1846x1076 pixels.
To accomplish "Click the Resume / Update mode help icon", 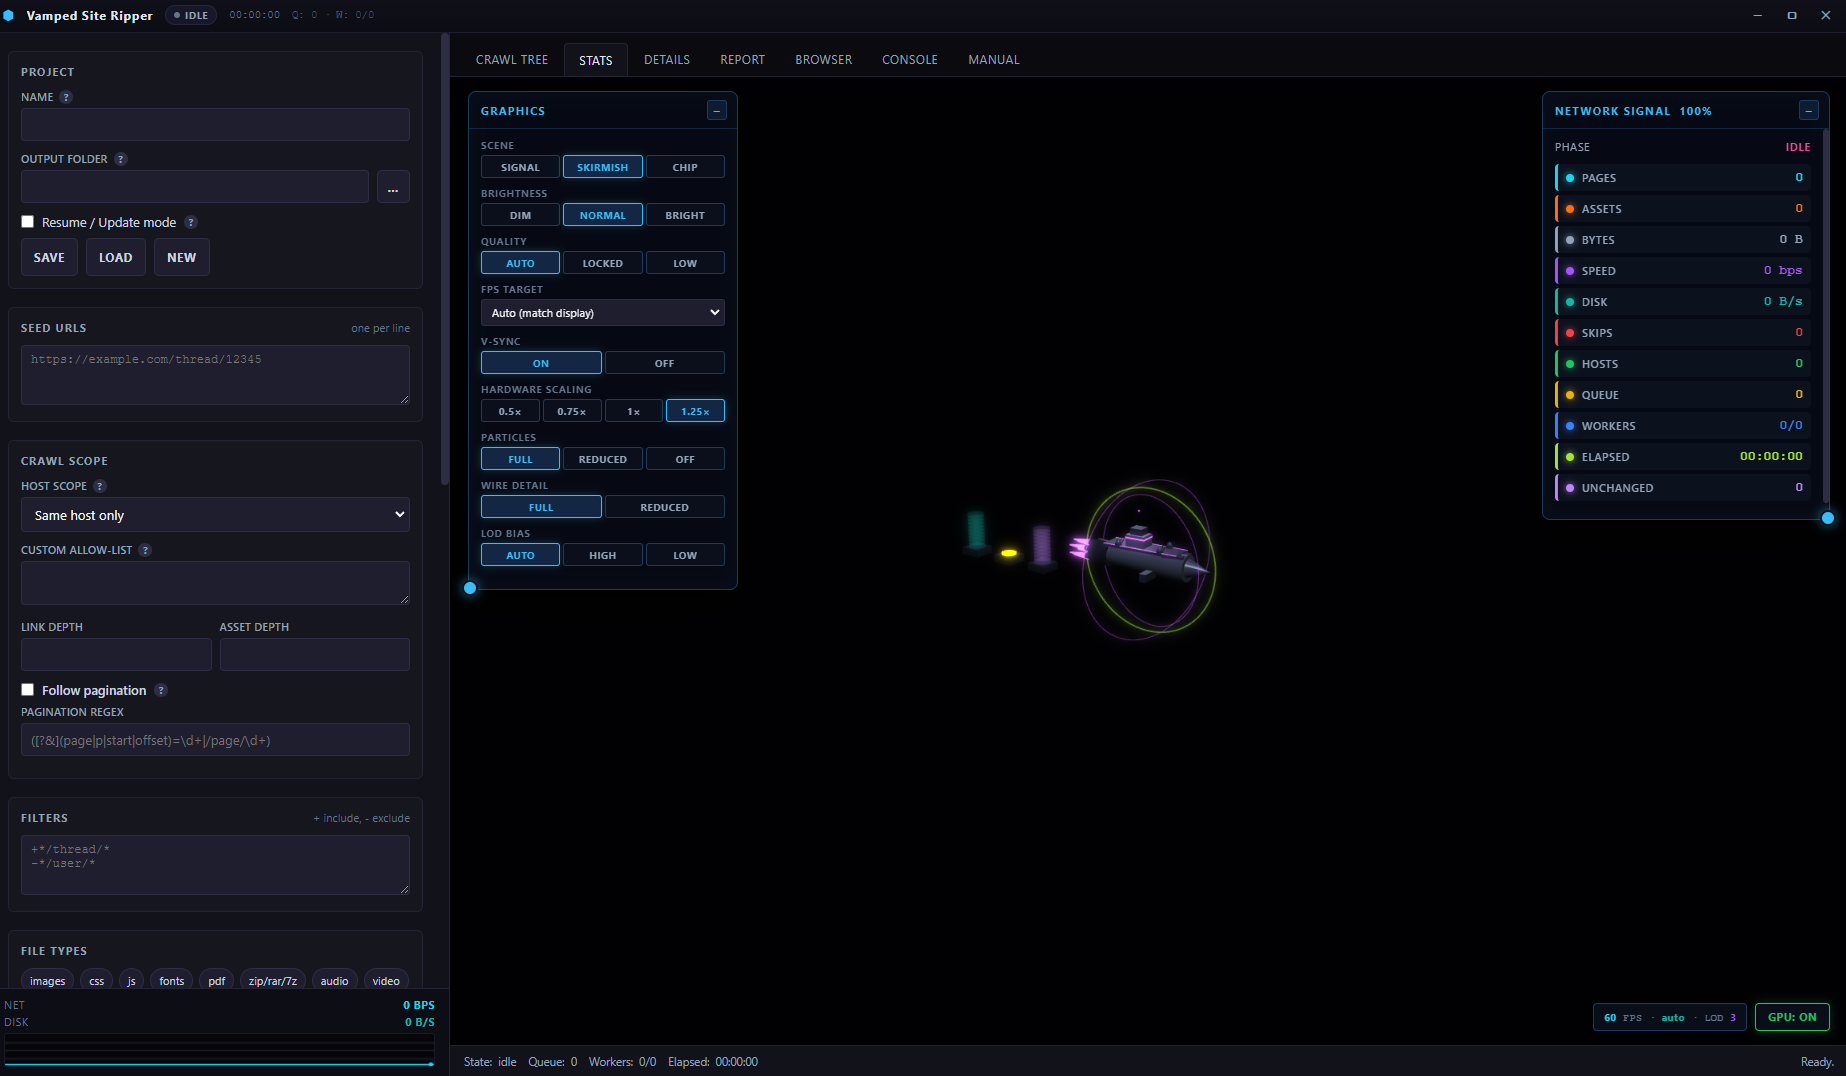I will (x=191, y=222).
